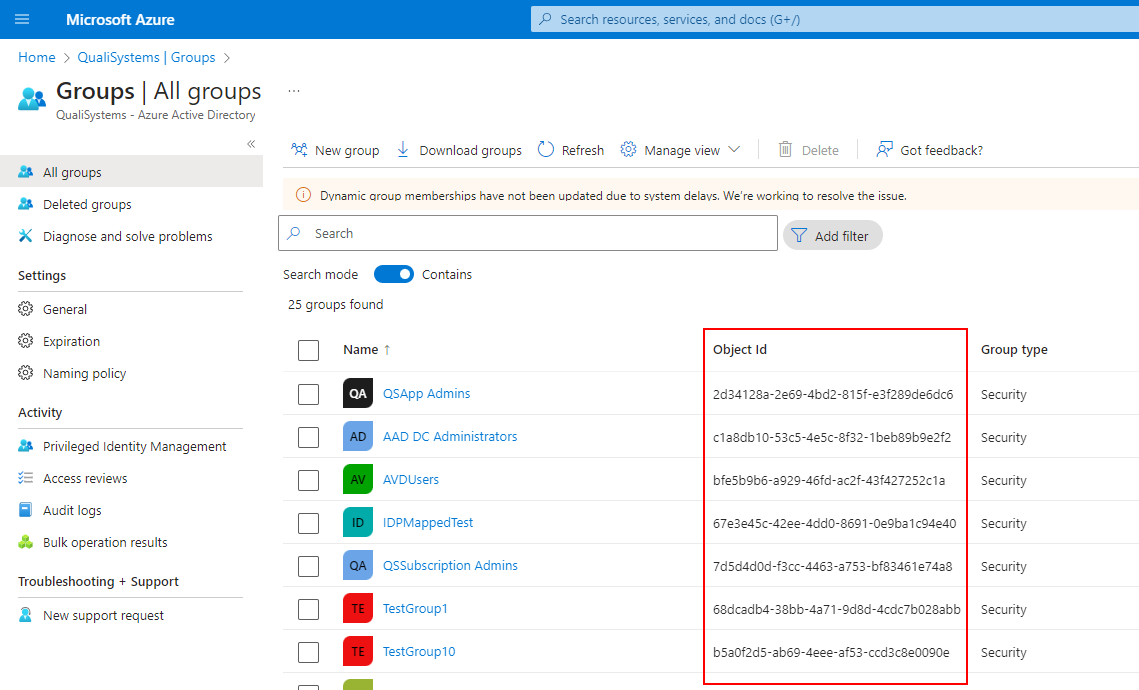Open the TestGroup1 group link
The image size is (1139, 690).
pos(415,608)
